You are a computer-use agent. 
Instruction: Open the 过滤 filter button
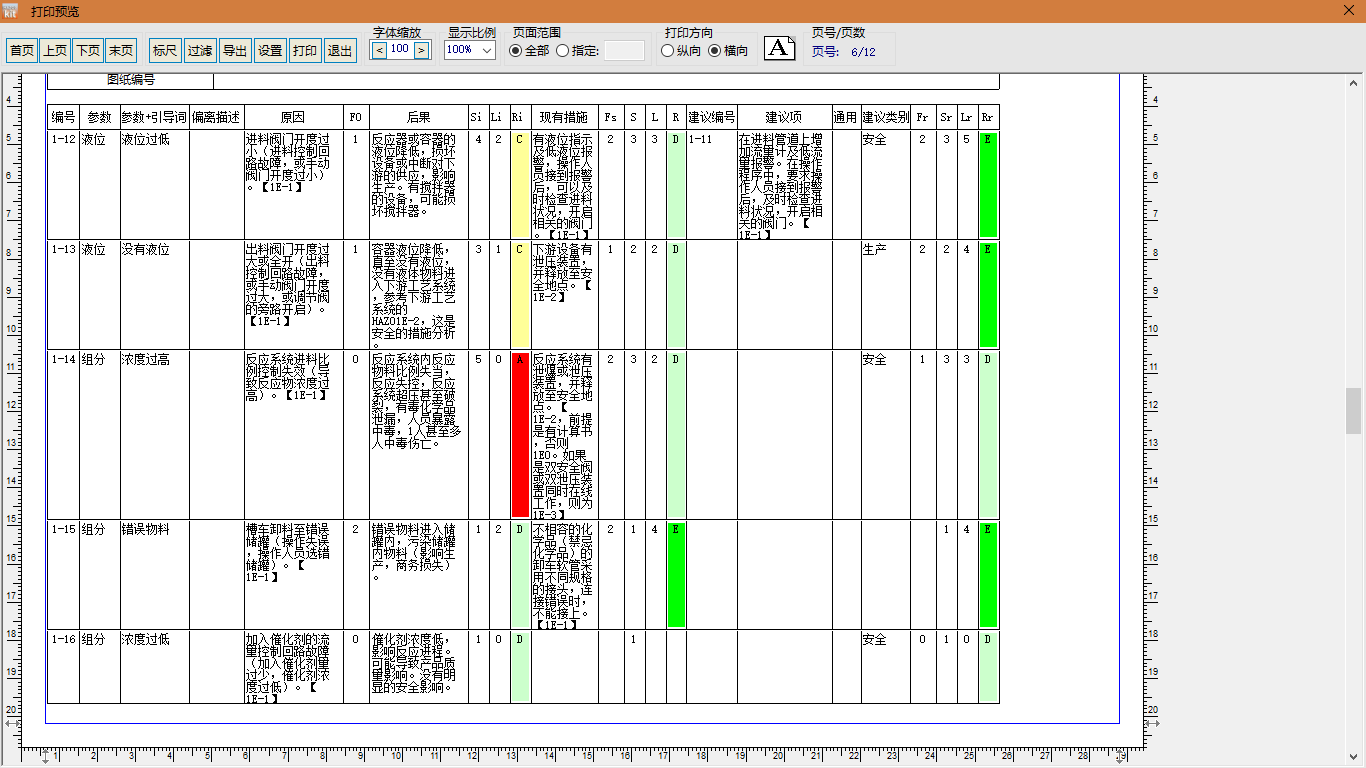[x=200, y=50]
